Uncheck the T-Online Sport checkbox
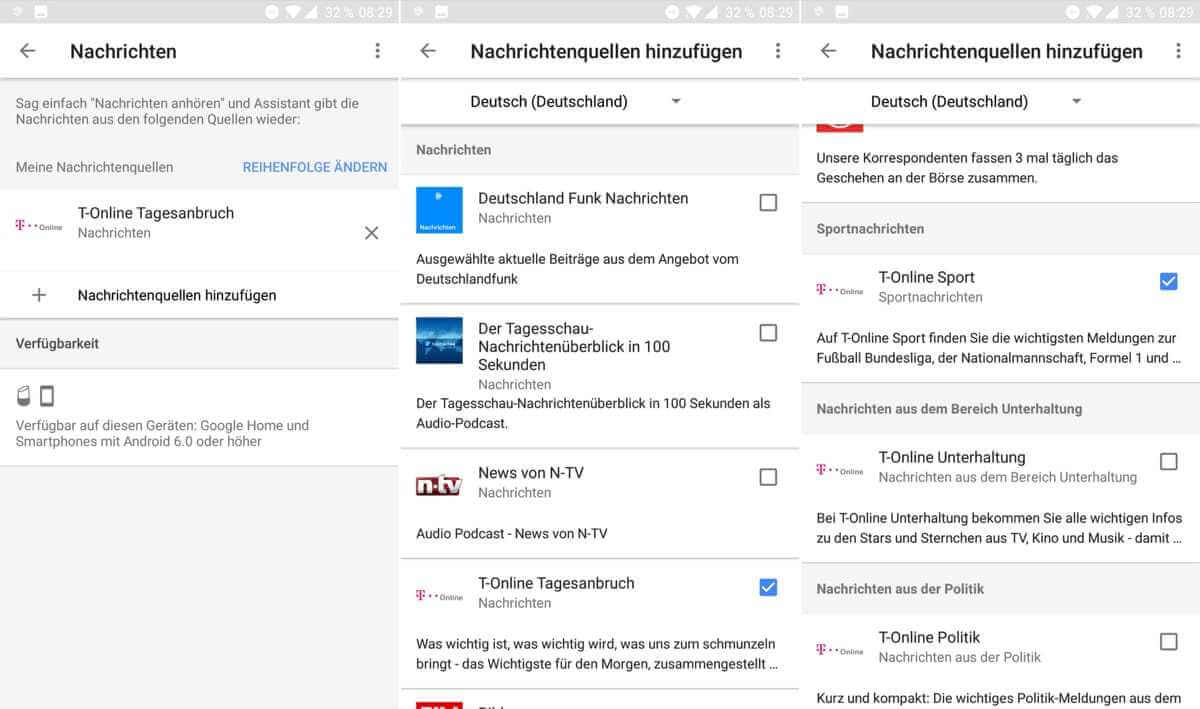Viewport: 1200px width, 709px height. click(1168, 281)
